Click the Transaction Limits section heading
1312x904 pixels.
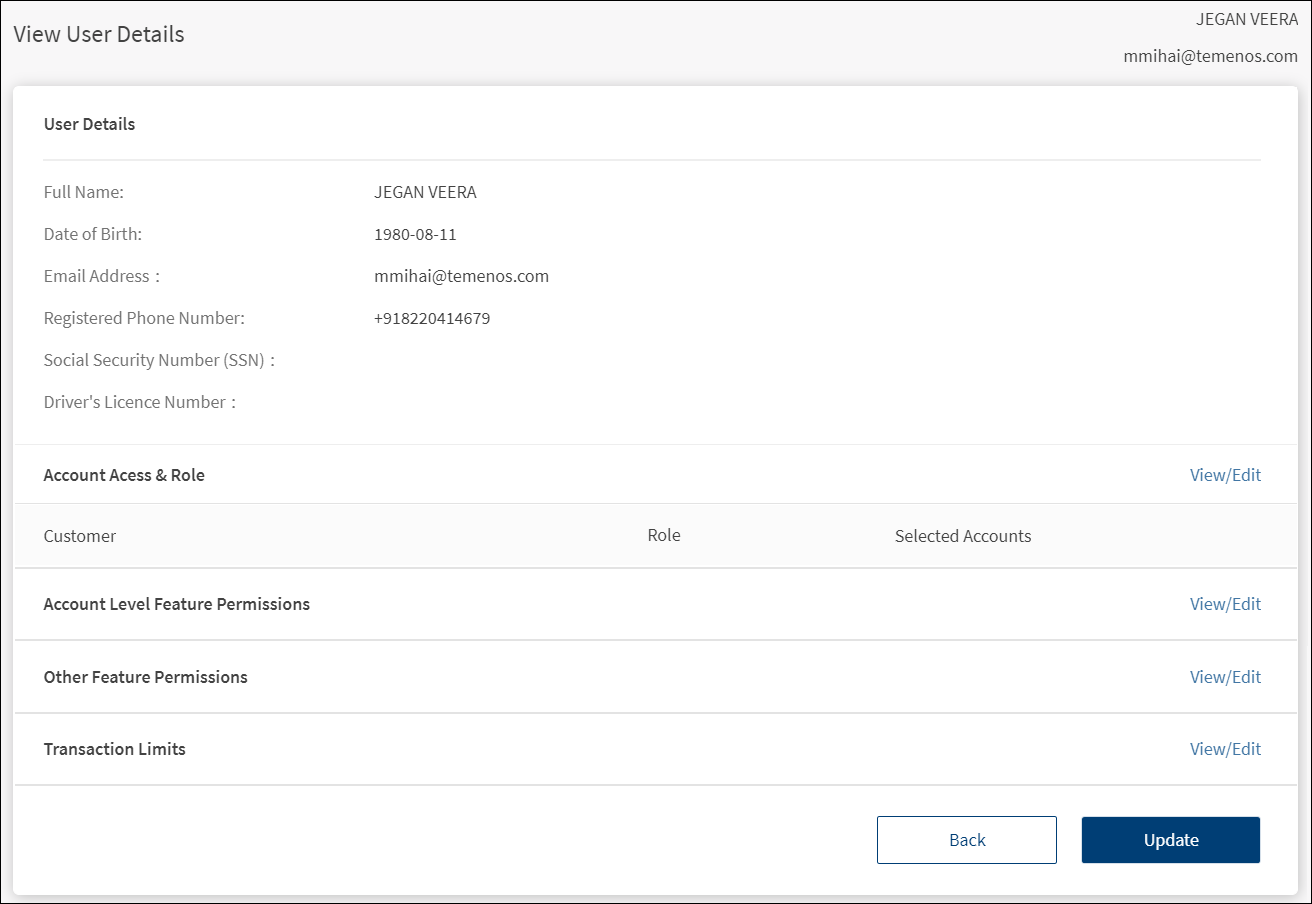(114, 749)
